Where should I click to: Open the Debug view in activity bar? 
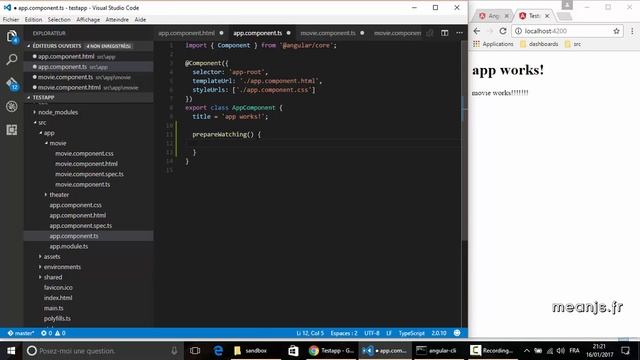12,107
